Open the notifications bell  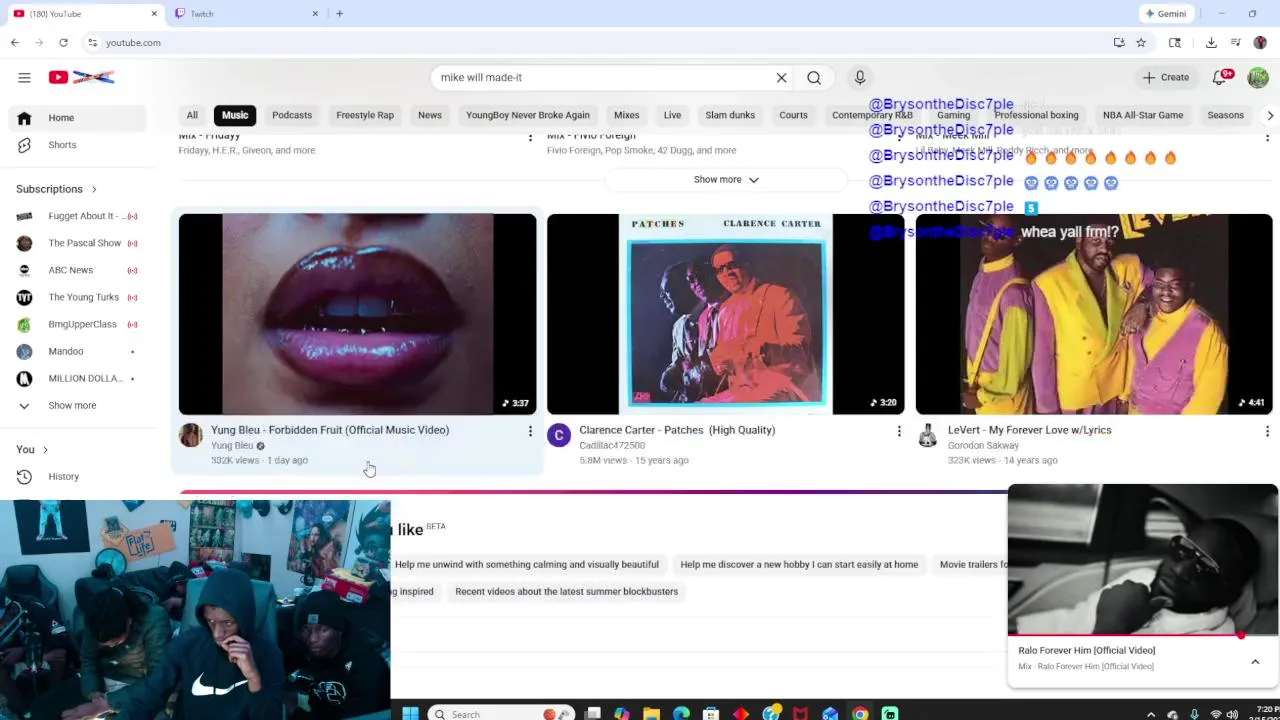point(1220,77)
